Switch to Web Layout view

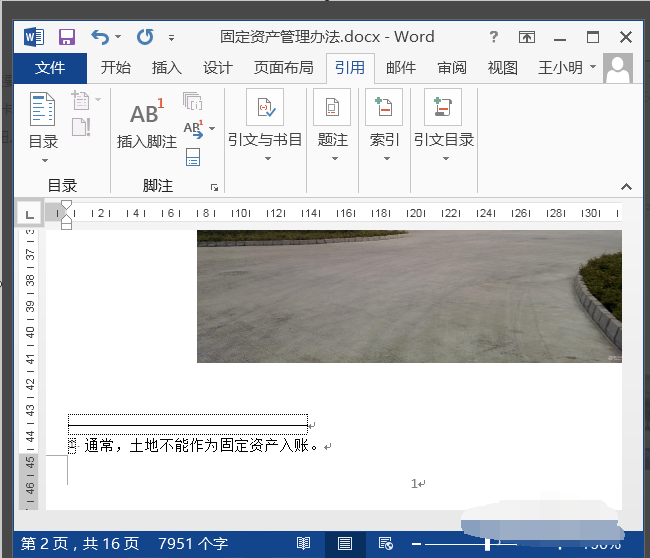point(384,544)
